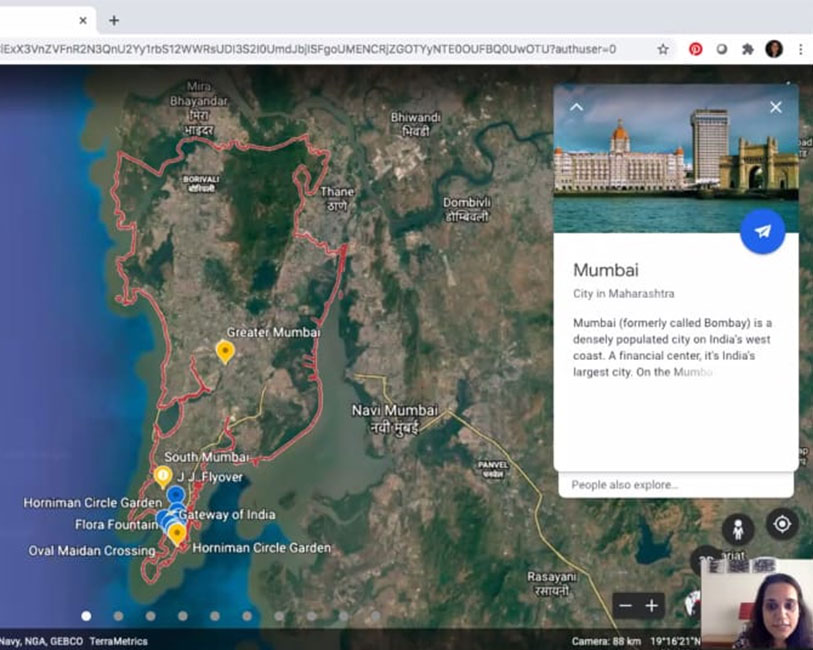Click the Greater Mumbai label

[x=273, y=332]
